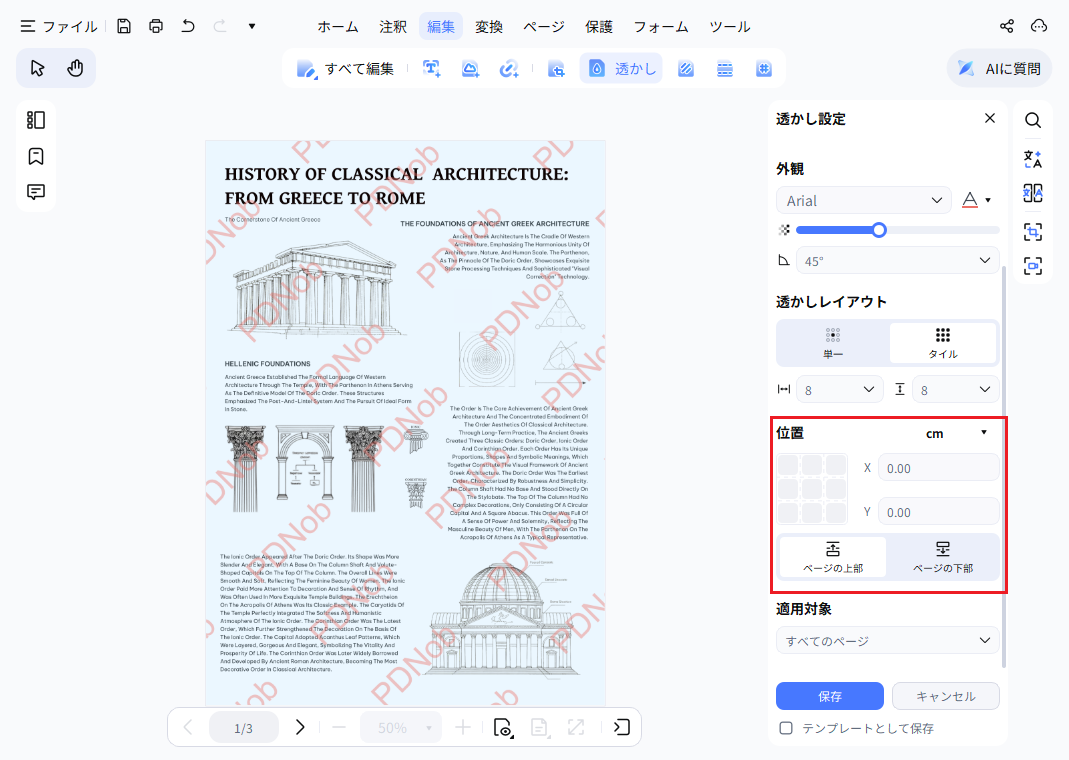Screen dimensions: 1069x760
Task: Click the translate icon in right sidebar
Action: 1033,159
